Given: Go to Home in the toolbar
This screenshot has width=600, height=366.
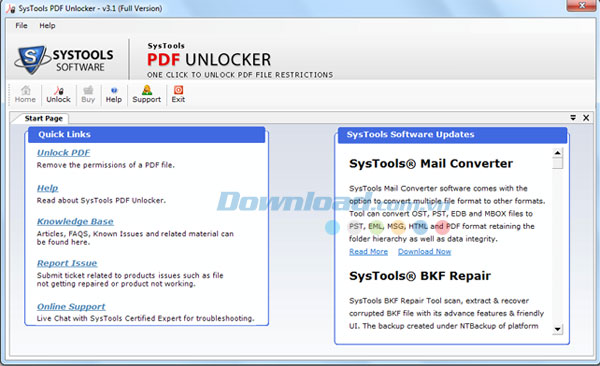Looking at the screenshot, I should point(25,94).
